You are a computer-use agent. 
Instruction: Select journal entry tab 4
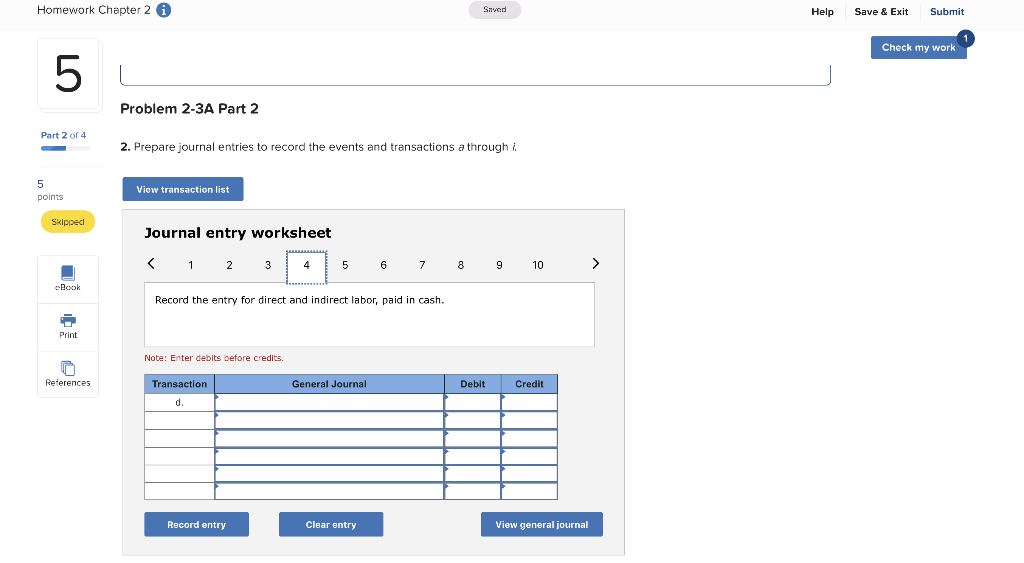point(306,266)
